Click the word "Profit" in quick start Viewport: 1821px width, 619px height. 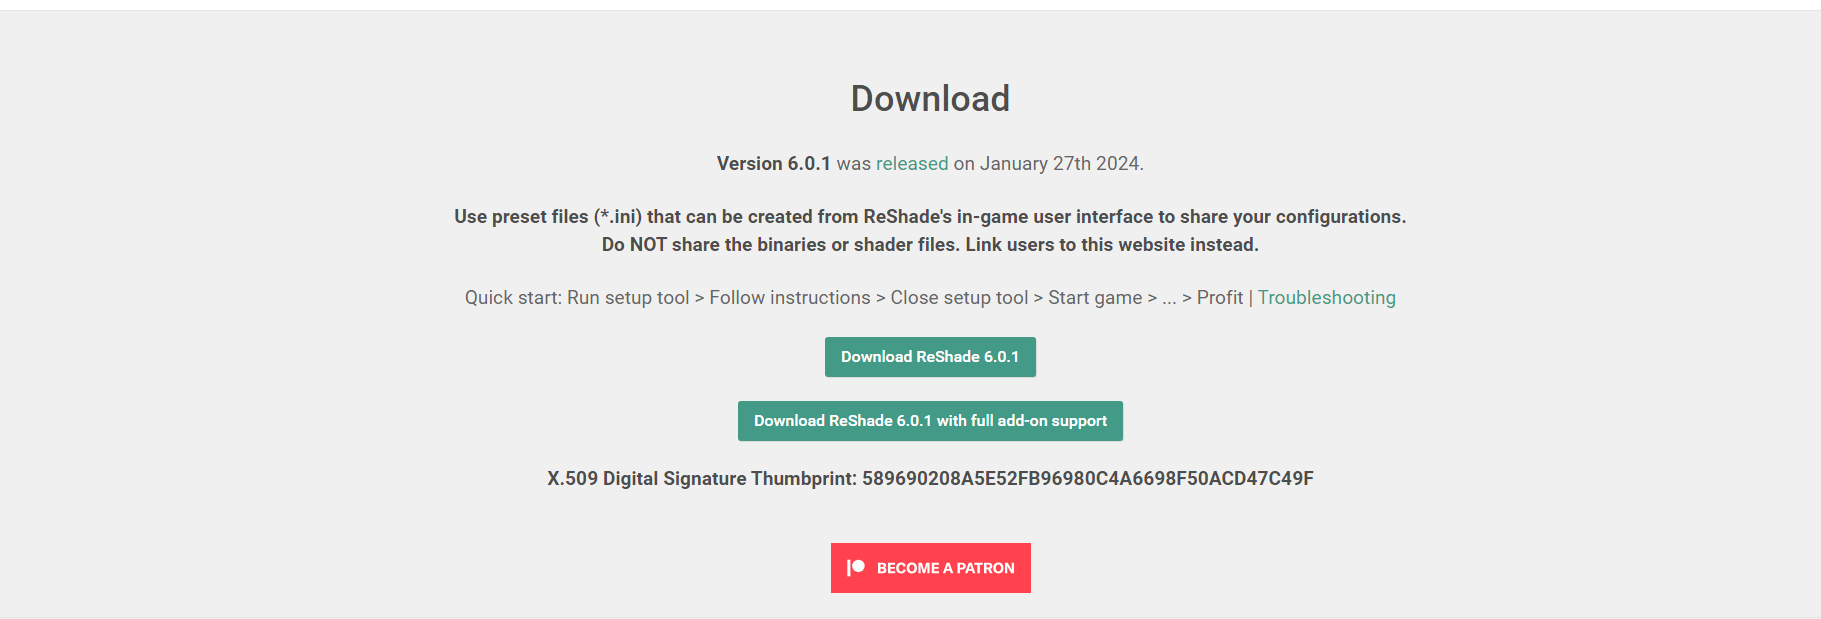[x=1219, y=298]
